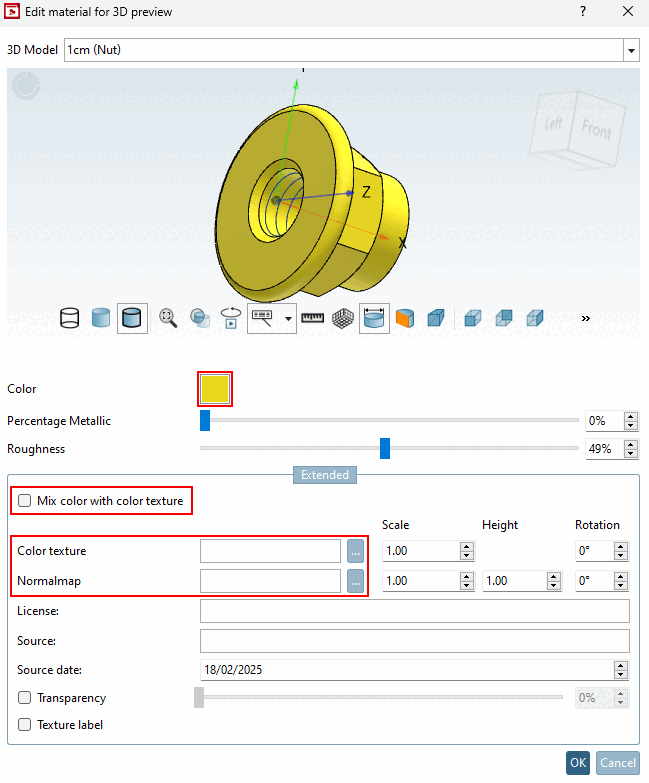
Task: Decrease the Roughness percentage value
Action: point(631,453)
